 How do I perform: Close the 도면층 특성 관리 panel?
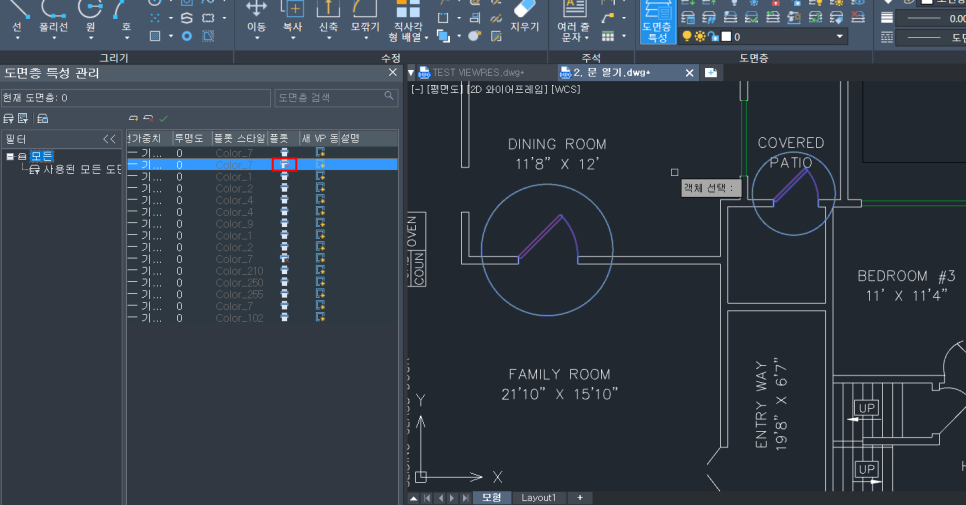pyautogui.click(x=393, y=73)
